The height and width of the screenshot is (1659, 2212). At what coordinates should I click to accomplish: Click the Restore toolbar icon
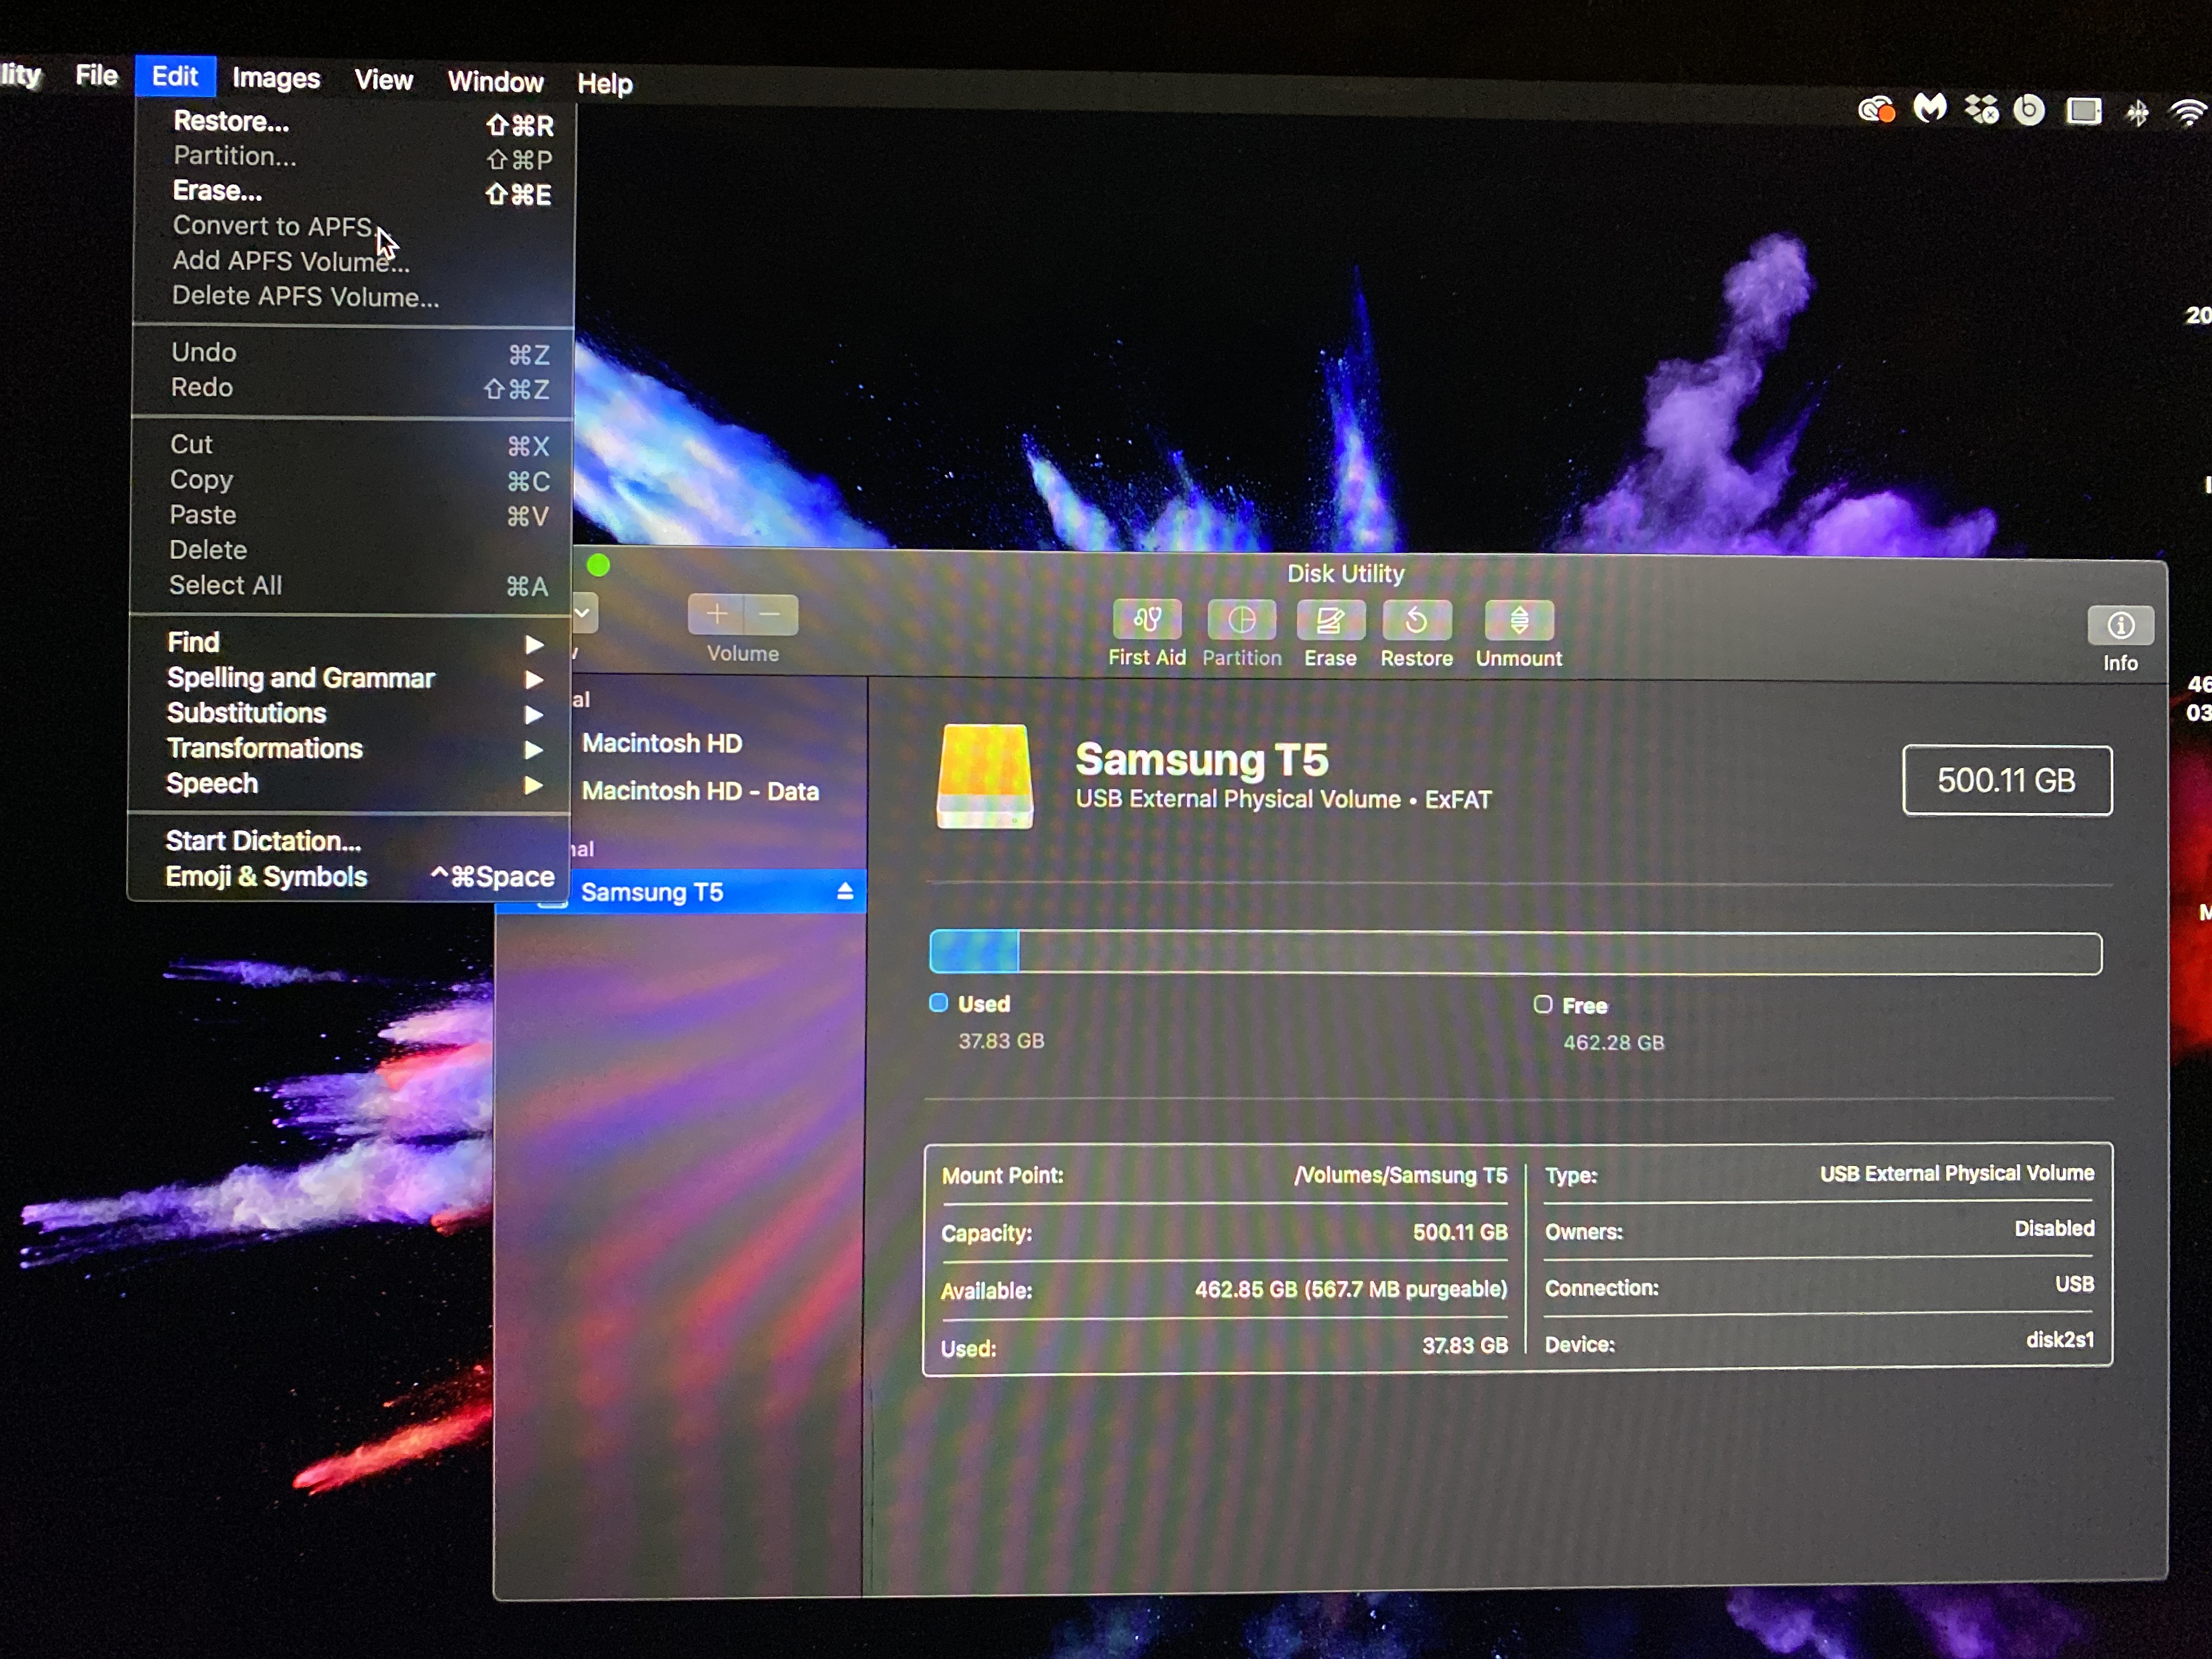1416,621
